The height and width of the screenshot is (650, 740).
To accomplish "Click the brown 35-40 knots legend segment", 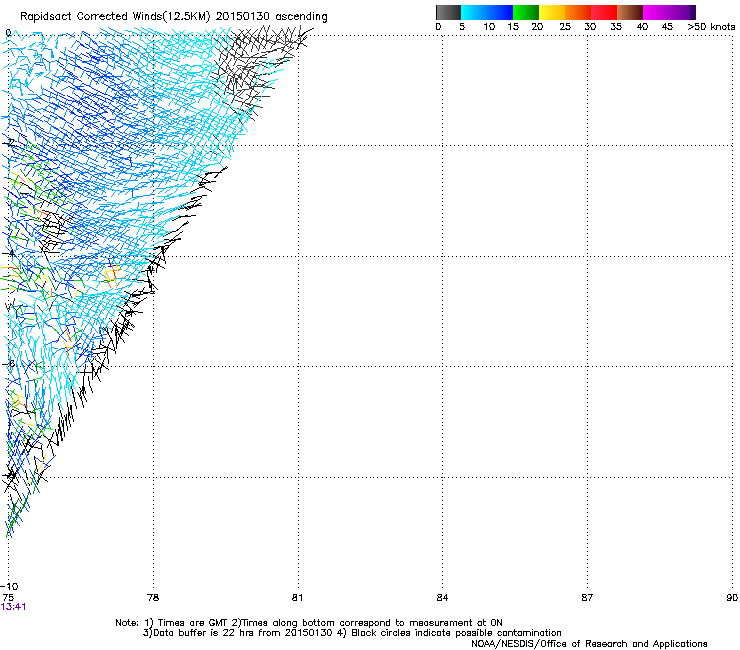I will pos(630,12).
